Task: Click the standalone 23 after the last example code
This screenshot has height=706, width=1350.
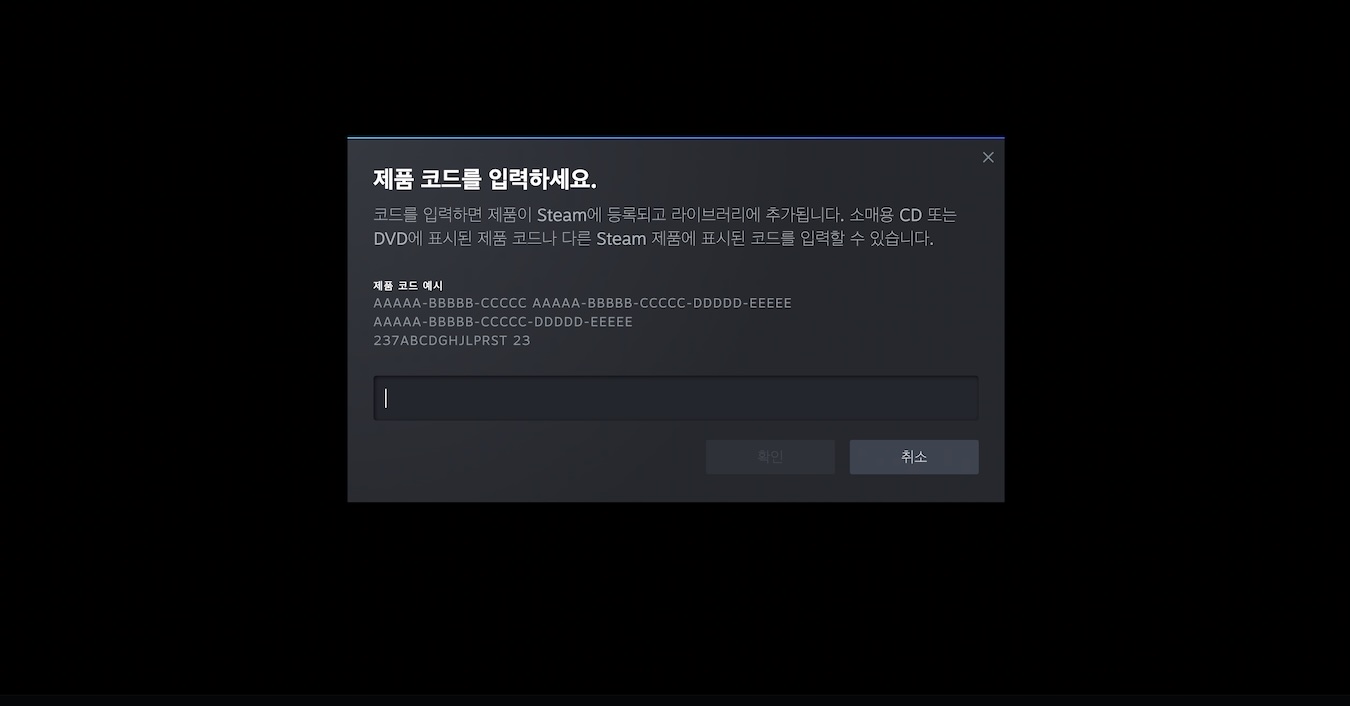Action: click(x=522, y=341)
